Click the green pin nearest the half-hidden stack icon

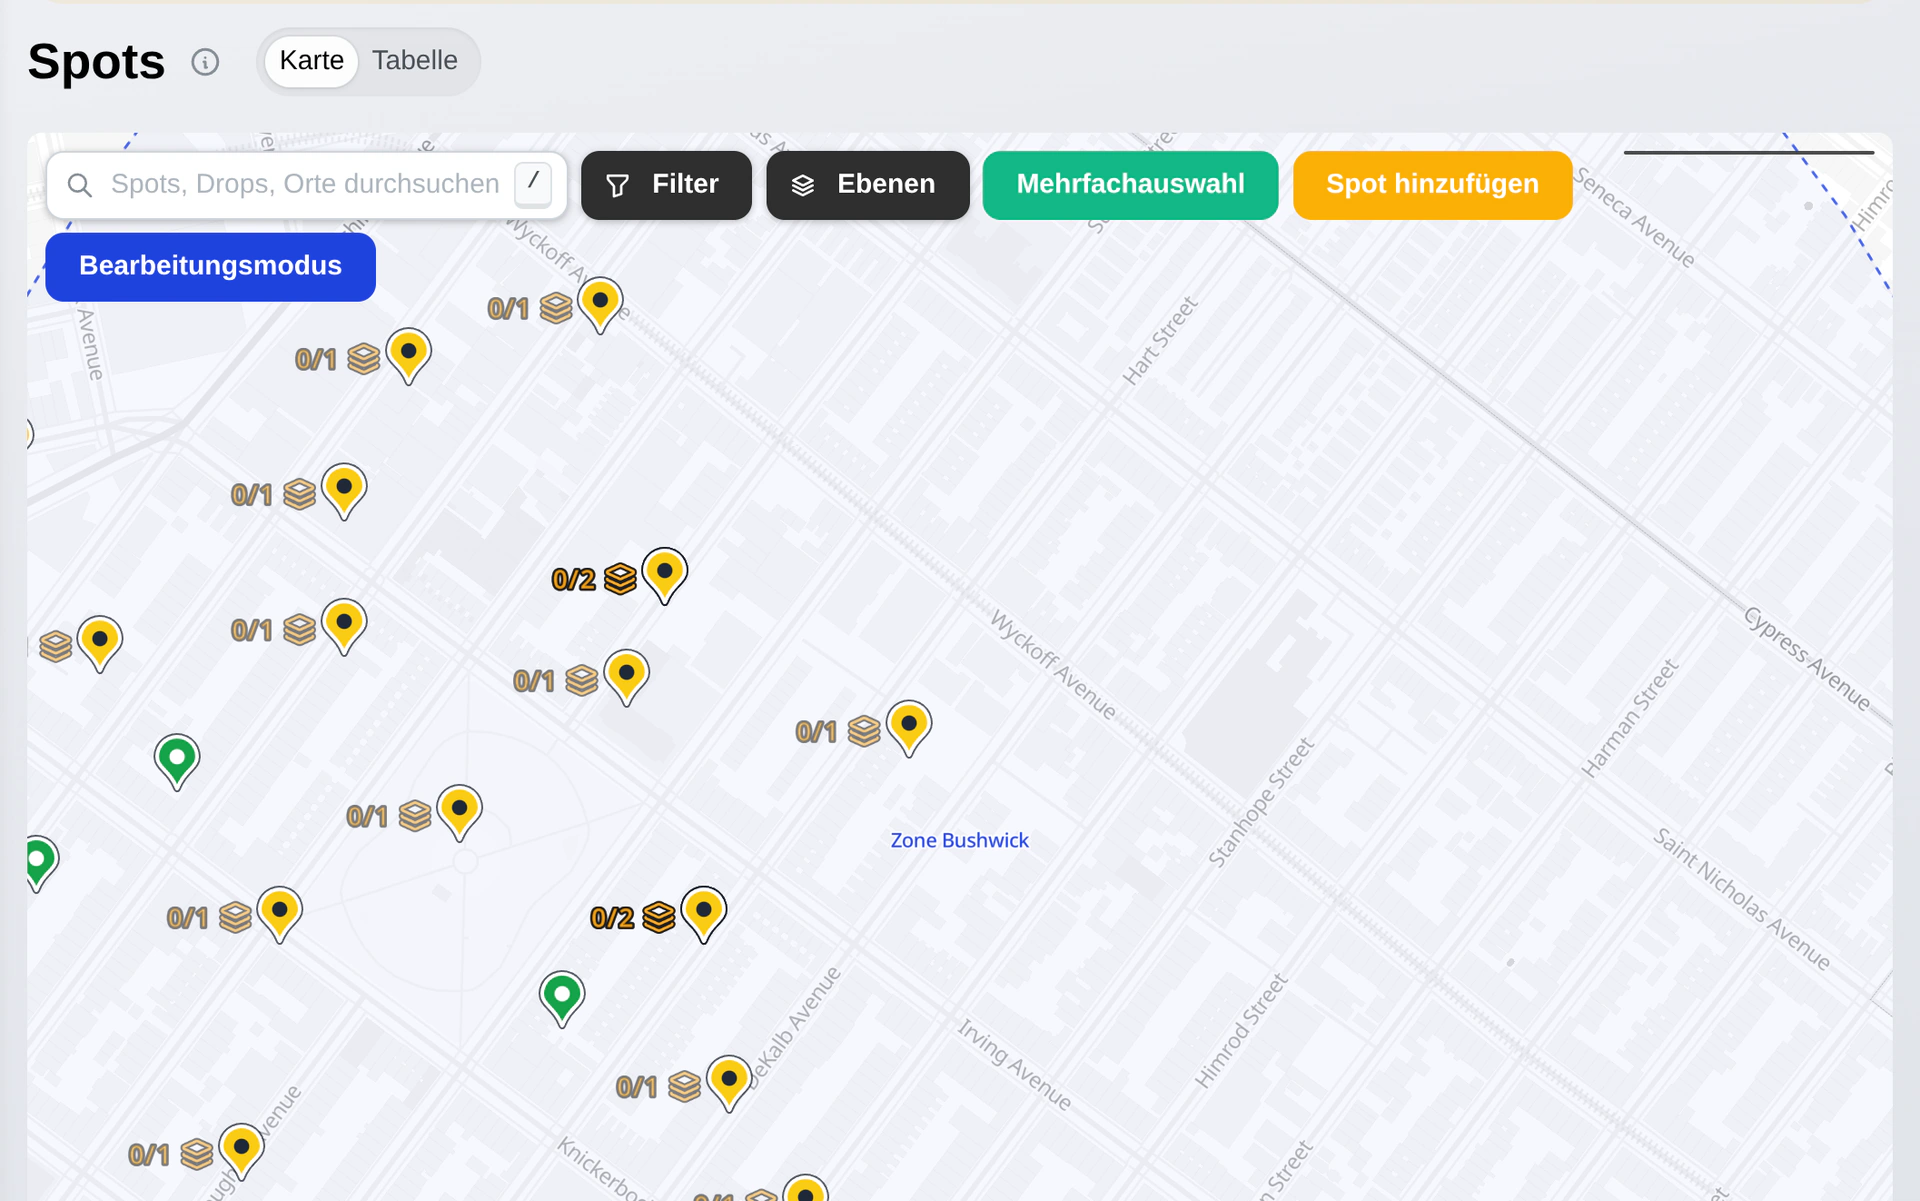coord(177,762)
